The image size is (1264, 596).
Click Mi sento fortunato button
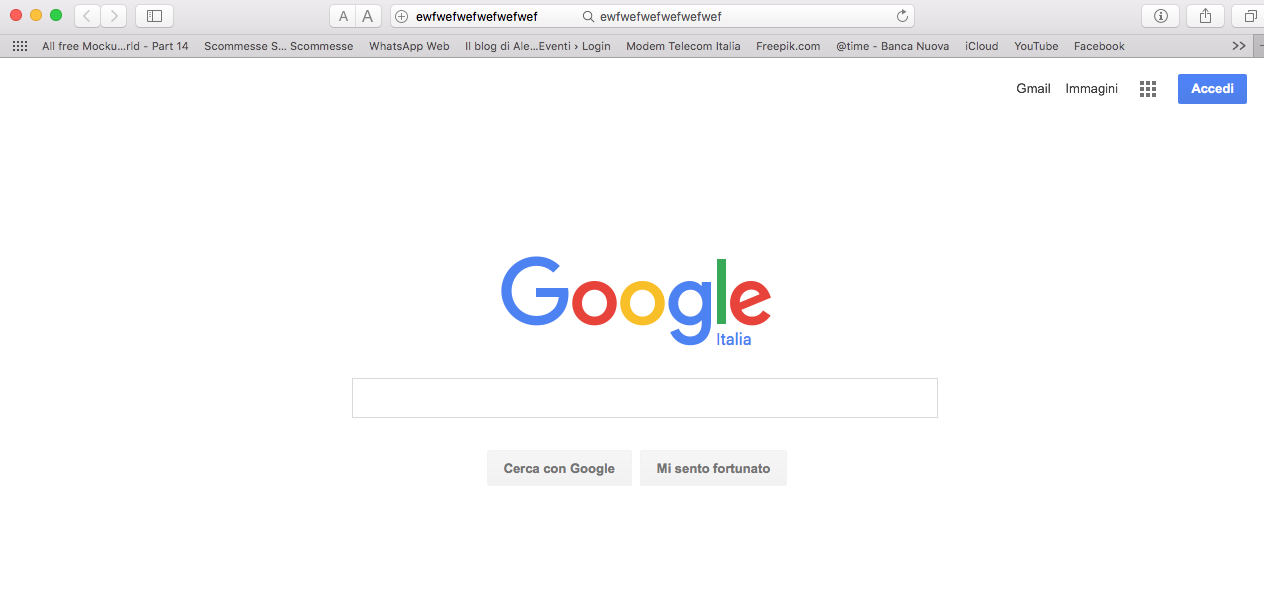click(x=713, y=468)
